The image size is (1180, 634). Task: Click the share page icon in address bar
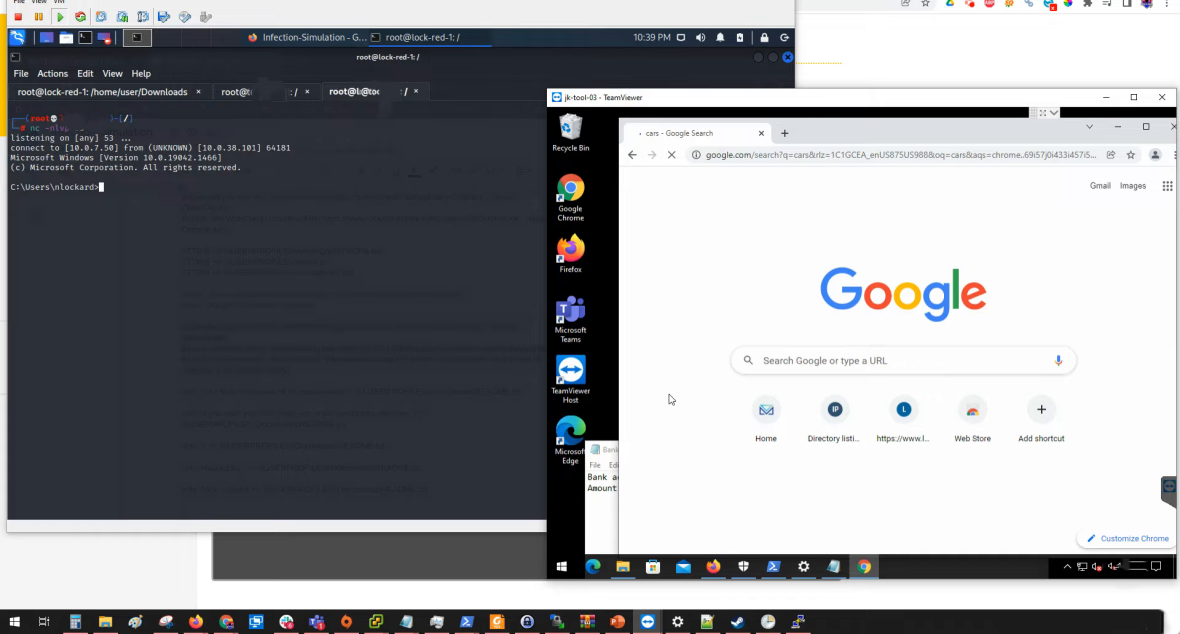click(x=1111, y=155)
